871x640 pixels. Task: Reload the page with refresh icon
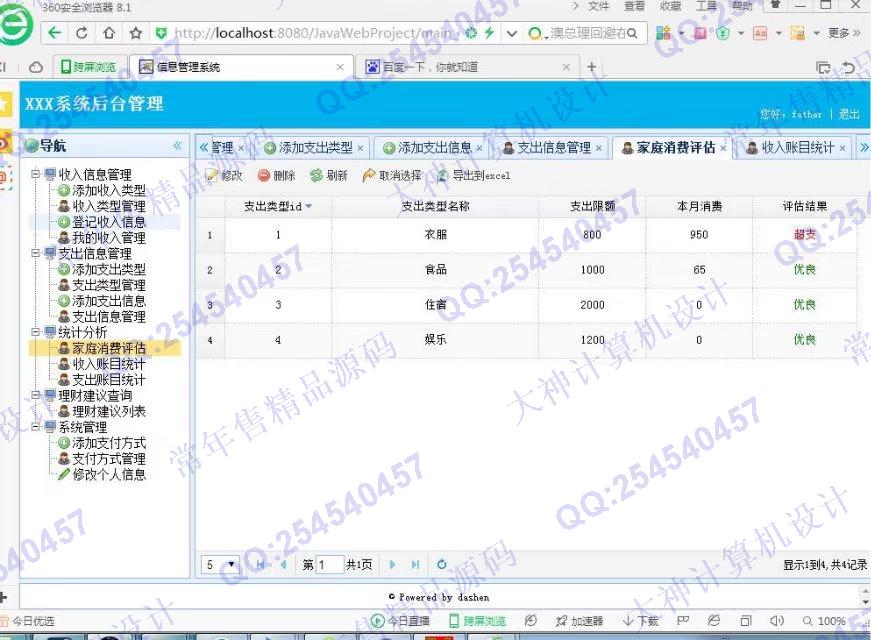click(x=82, y=33)
